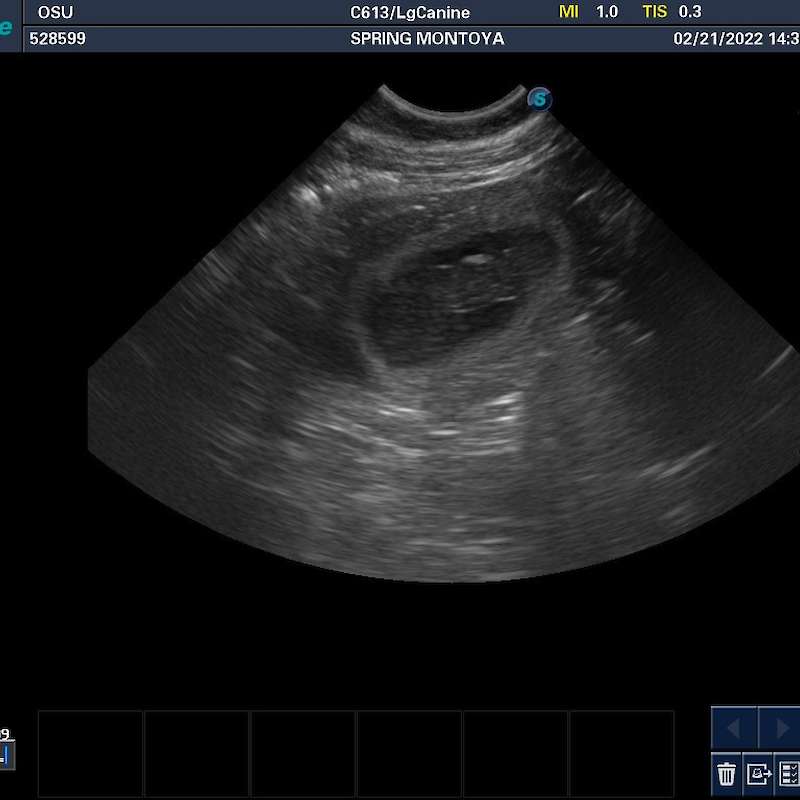Viewport: 800px width, 800px height.
Task: Click the patient name SPRING MONTOYA
Action: 427,39
